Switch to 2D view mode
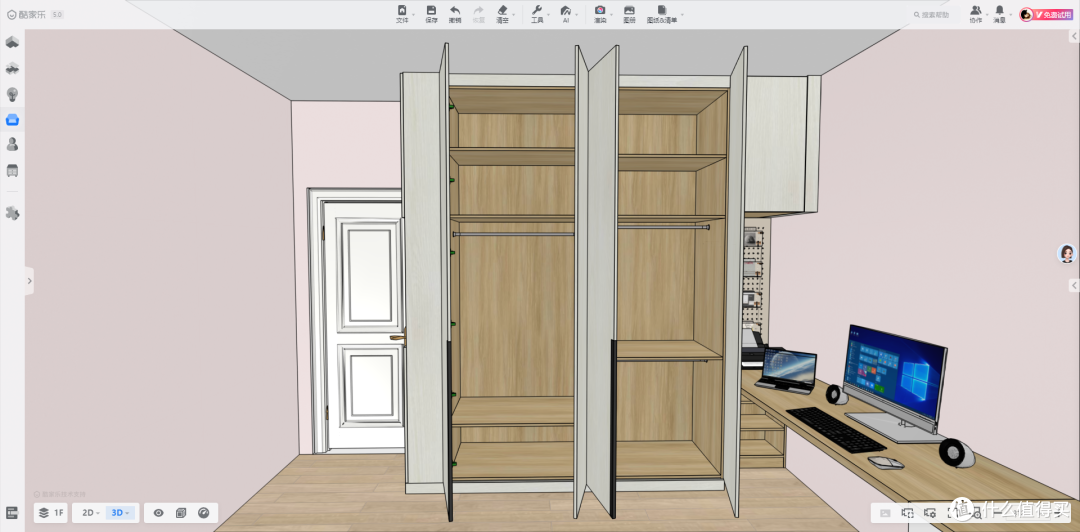 90,513
